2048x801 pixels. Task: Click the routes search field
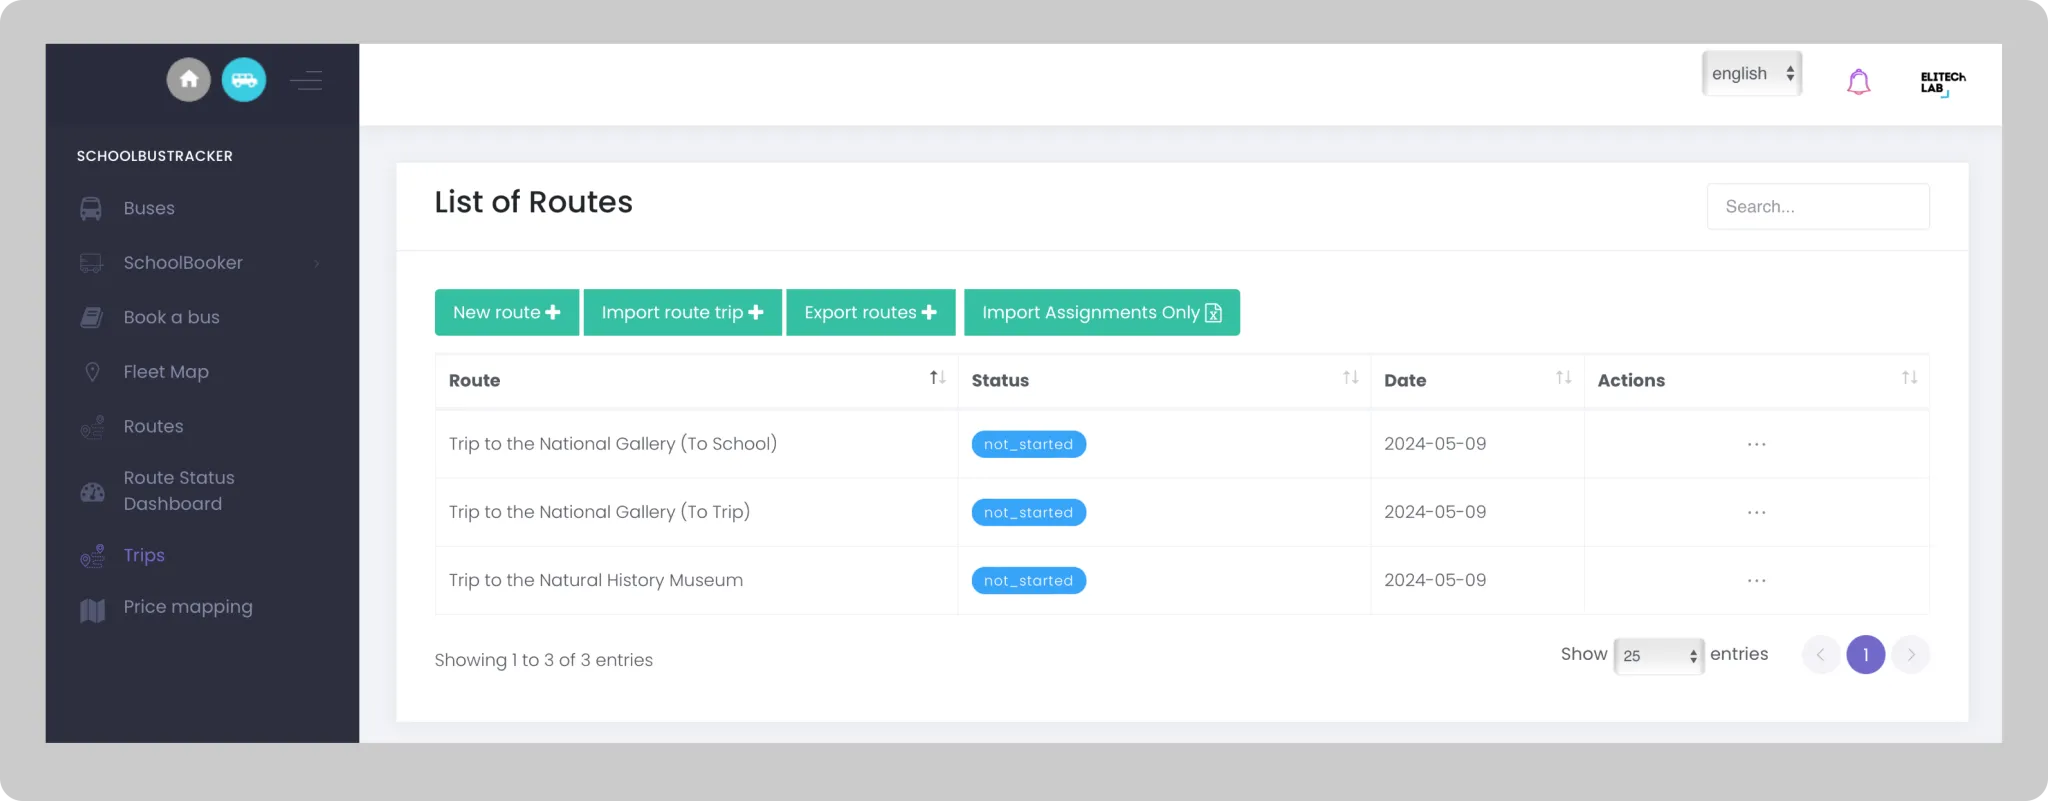pyautogui.click(x=1817, y=207)
